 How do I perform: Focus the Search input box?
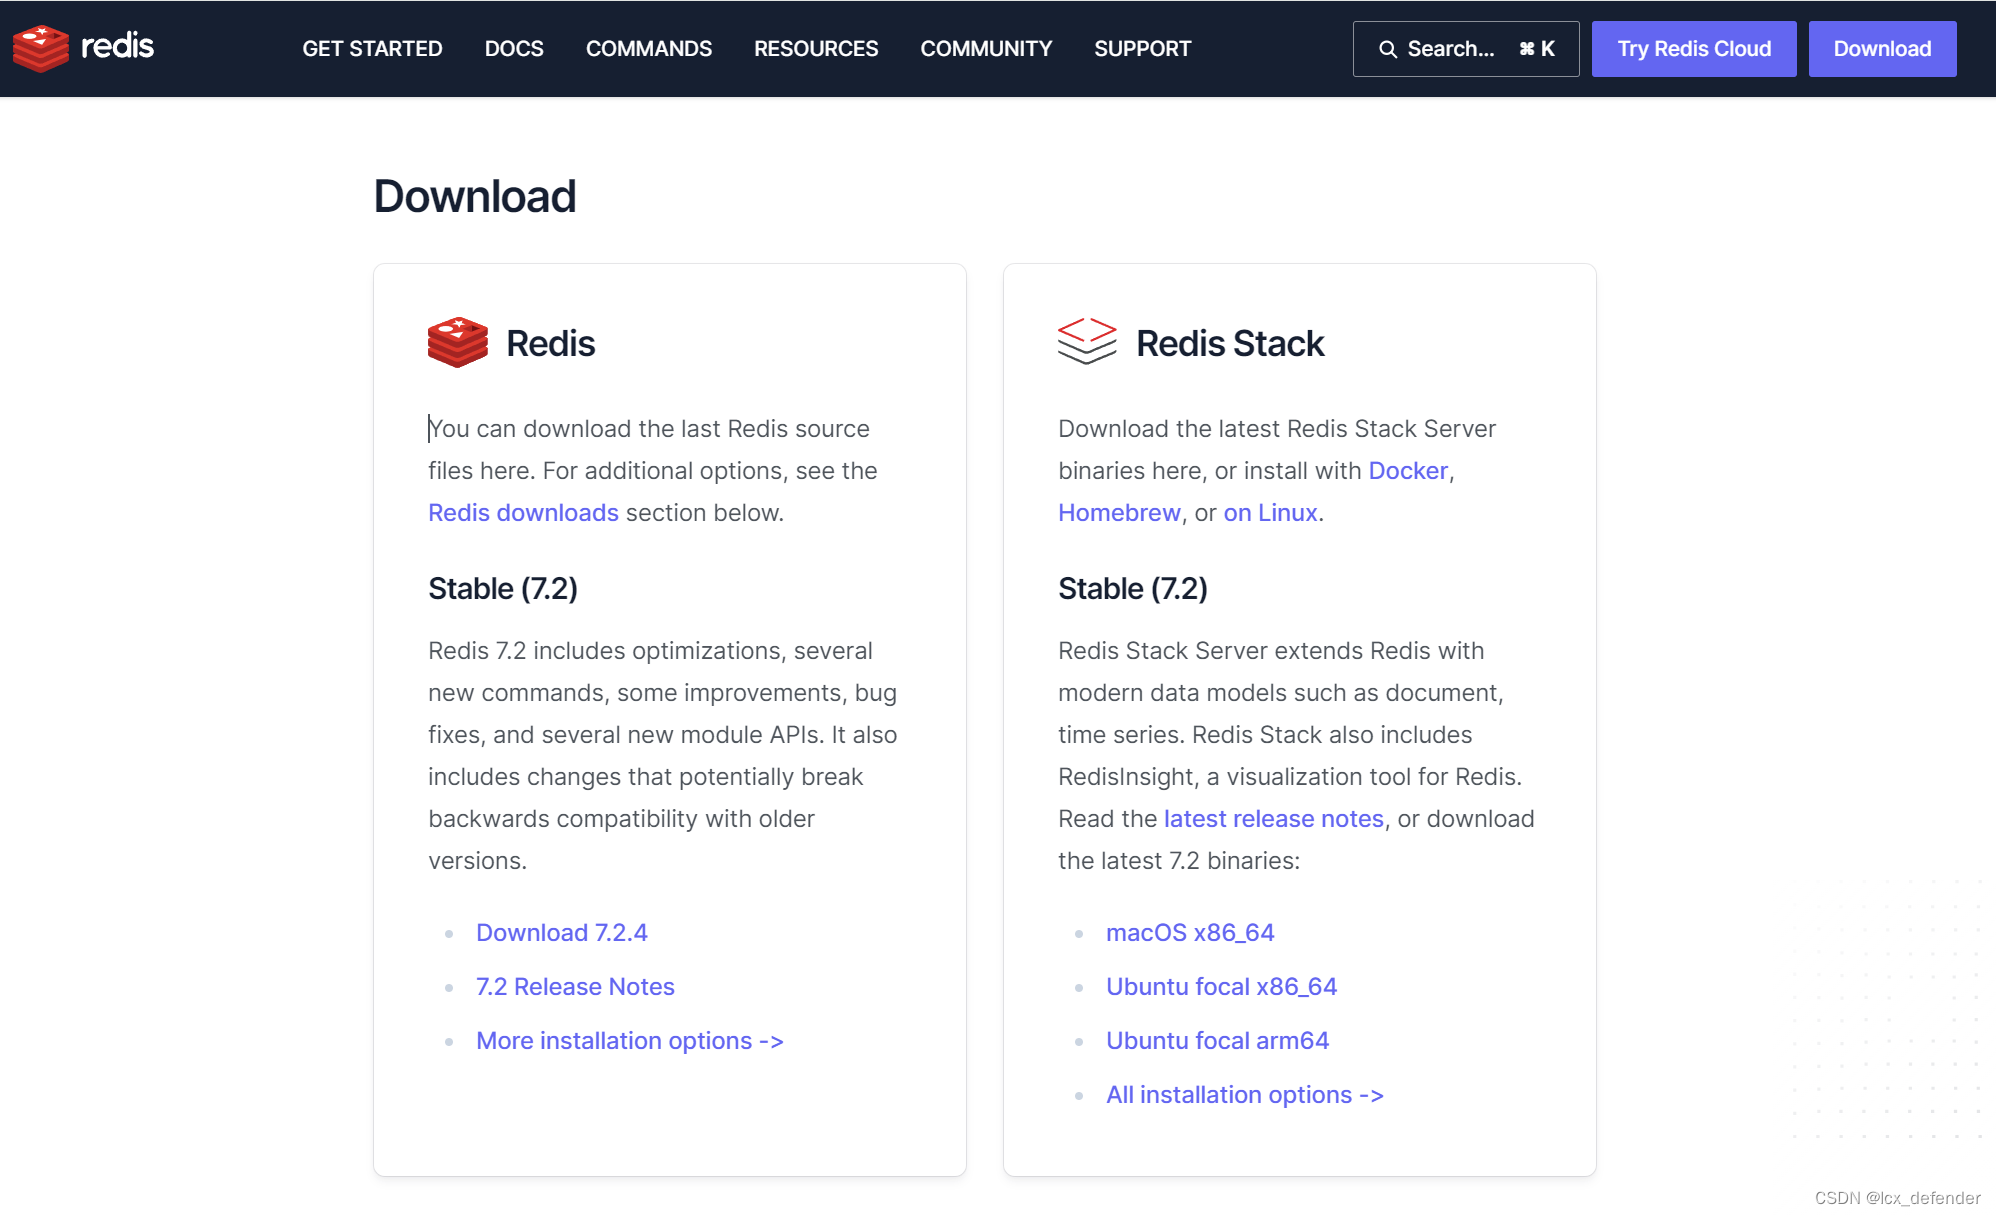pos(1465,49)
